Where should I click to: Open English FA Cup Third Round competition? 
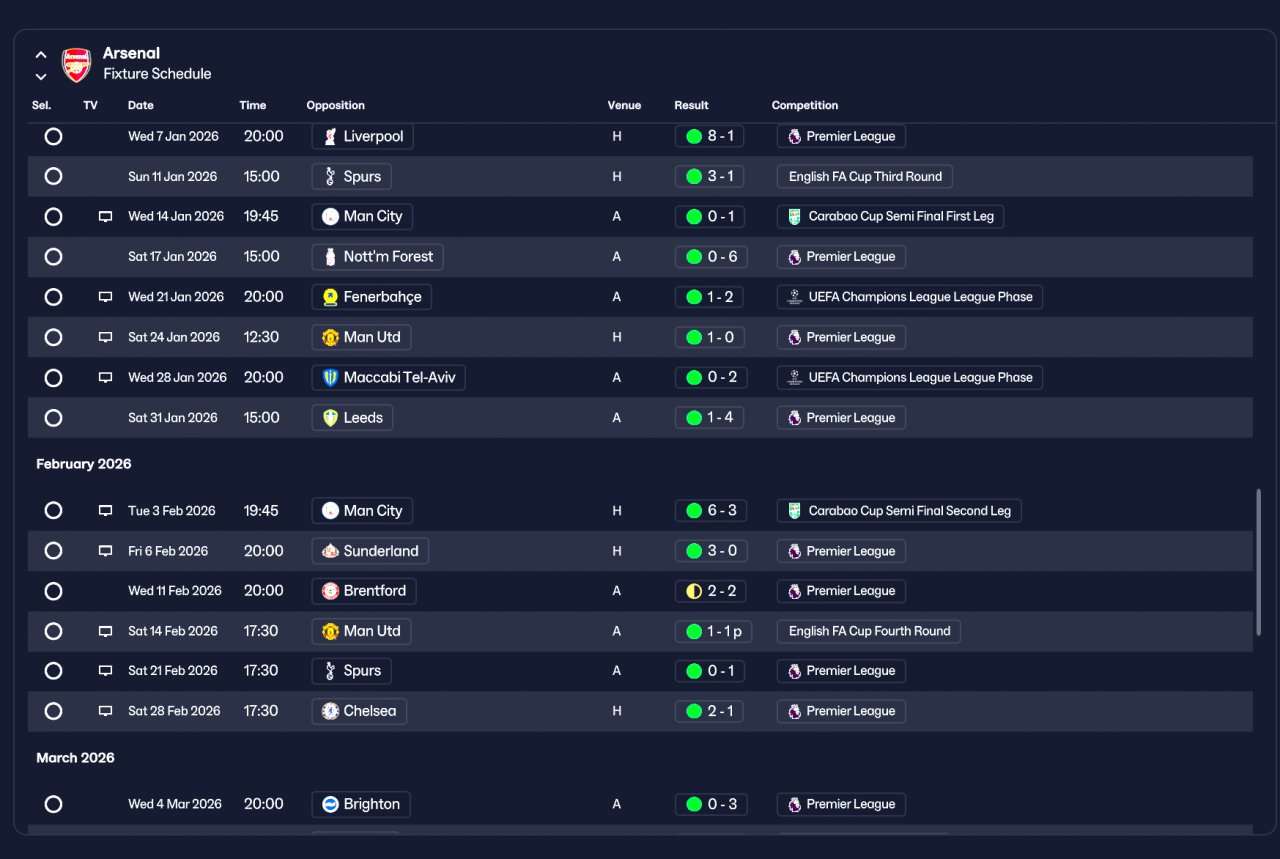click(865, 176)
